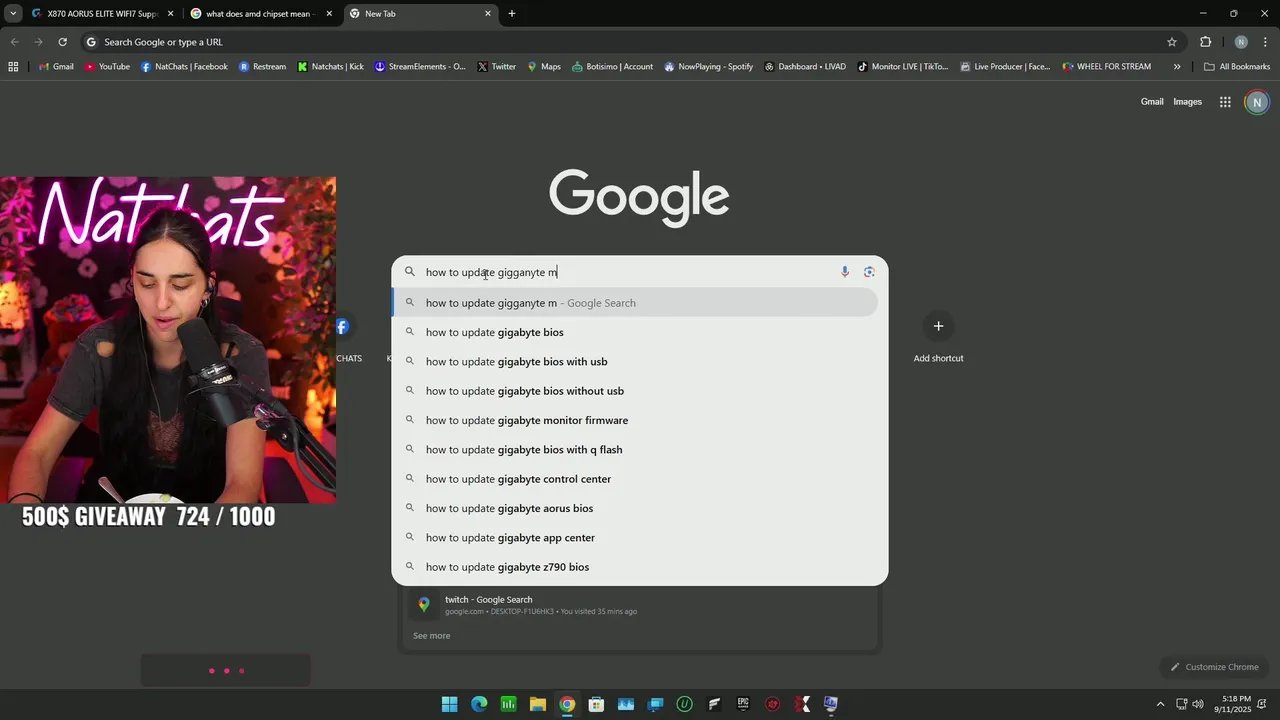Expand the tab search dropdown arrow
The width and height of the screenshot is (1280, 720).
pos(13,14)
